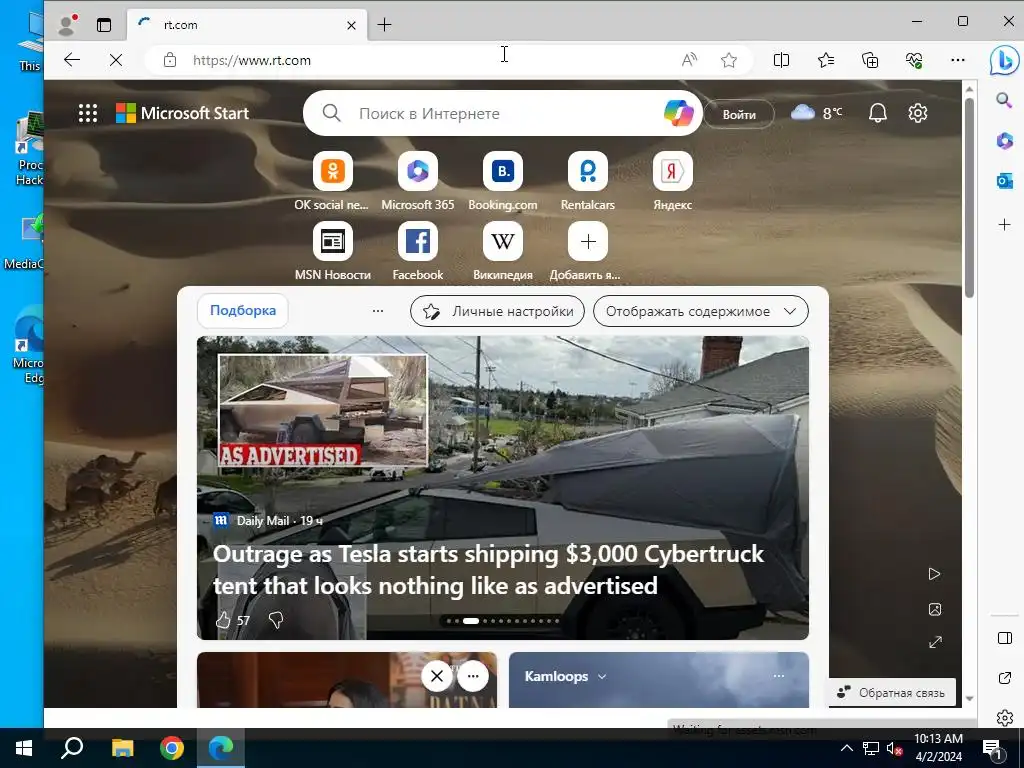
Task: Open the Tesla Cybertruck tent article
Action: click(488, 569)
